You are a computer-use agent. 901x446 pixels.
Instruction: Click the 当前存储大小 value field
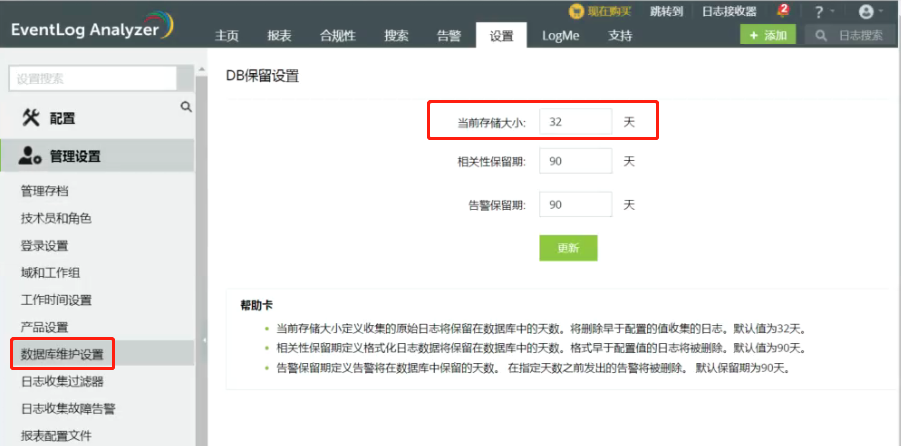click(576, 122)
